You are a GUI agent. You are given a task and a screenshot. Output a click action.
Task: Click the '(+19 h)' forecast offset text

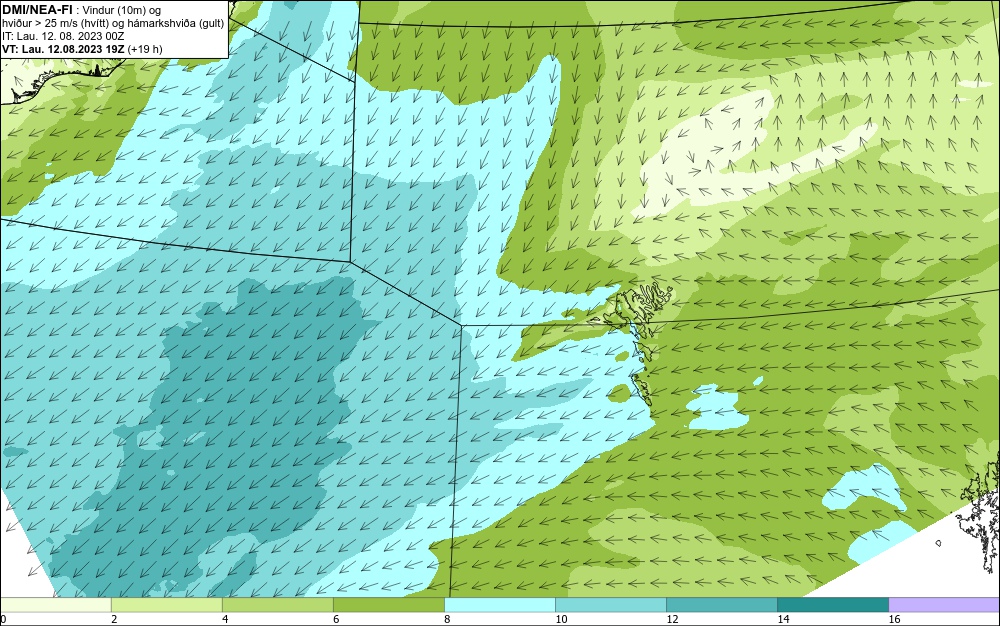(145, 48)
